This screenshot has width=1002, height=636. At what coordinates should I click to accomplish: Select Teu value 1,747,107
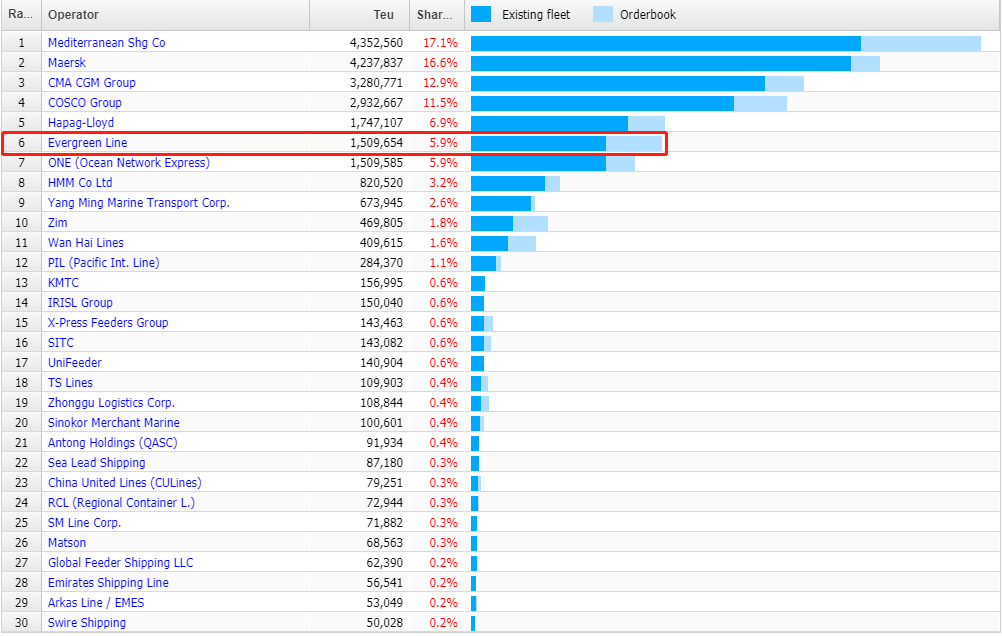point(376,123)
